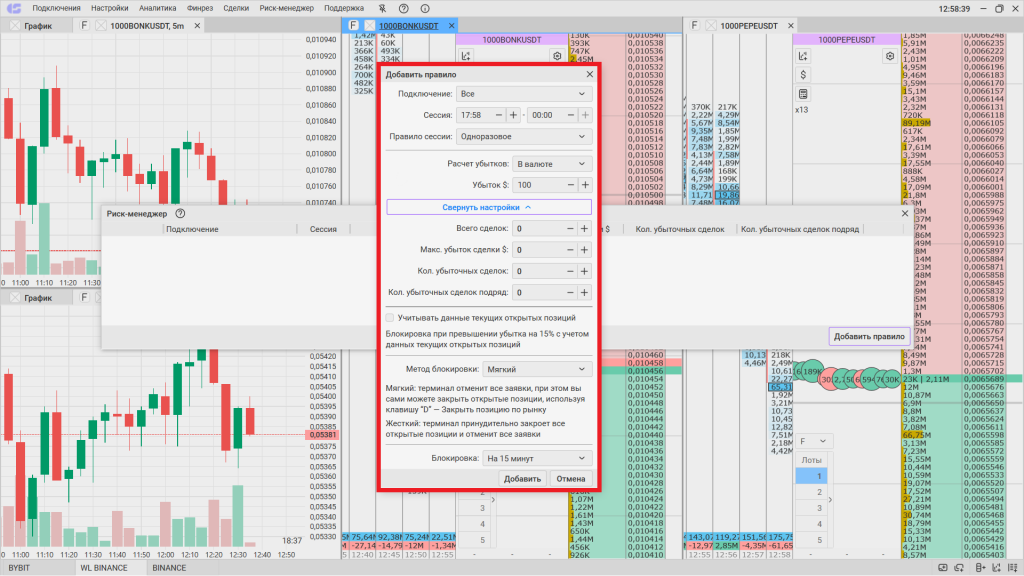The image size is (1024, 576).
Task: Click the linked-window-plus icon in the status bar
Action: coord(959,568)
